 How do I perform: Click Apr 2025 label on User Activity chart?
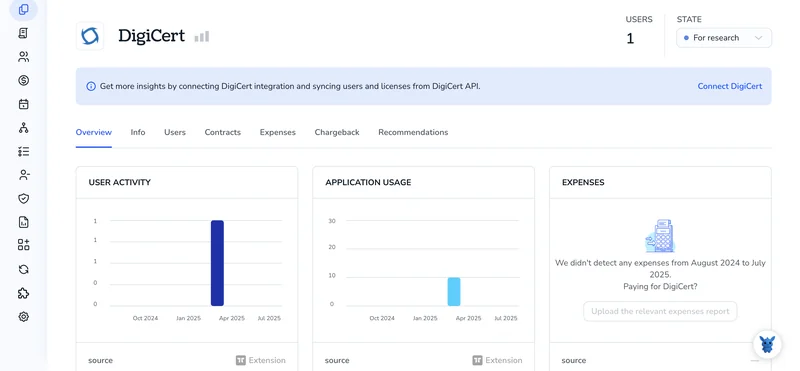tap(232, 318)
